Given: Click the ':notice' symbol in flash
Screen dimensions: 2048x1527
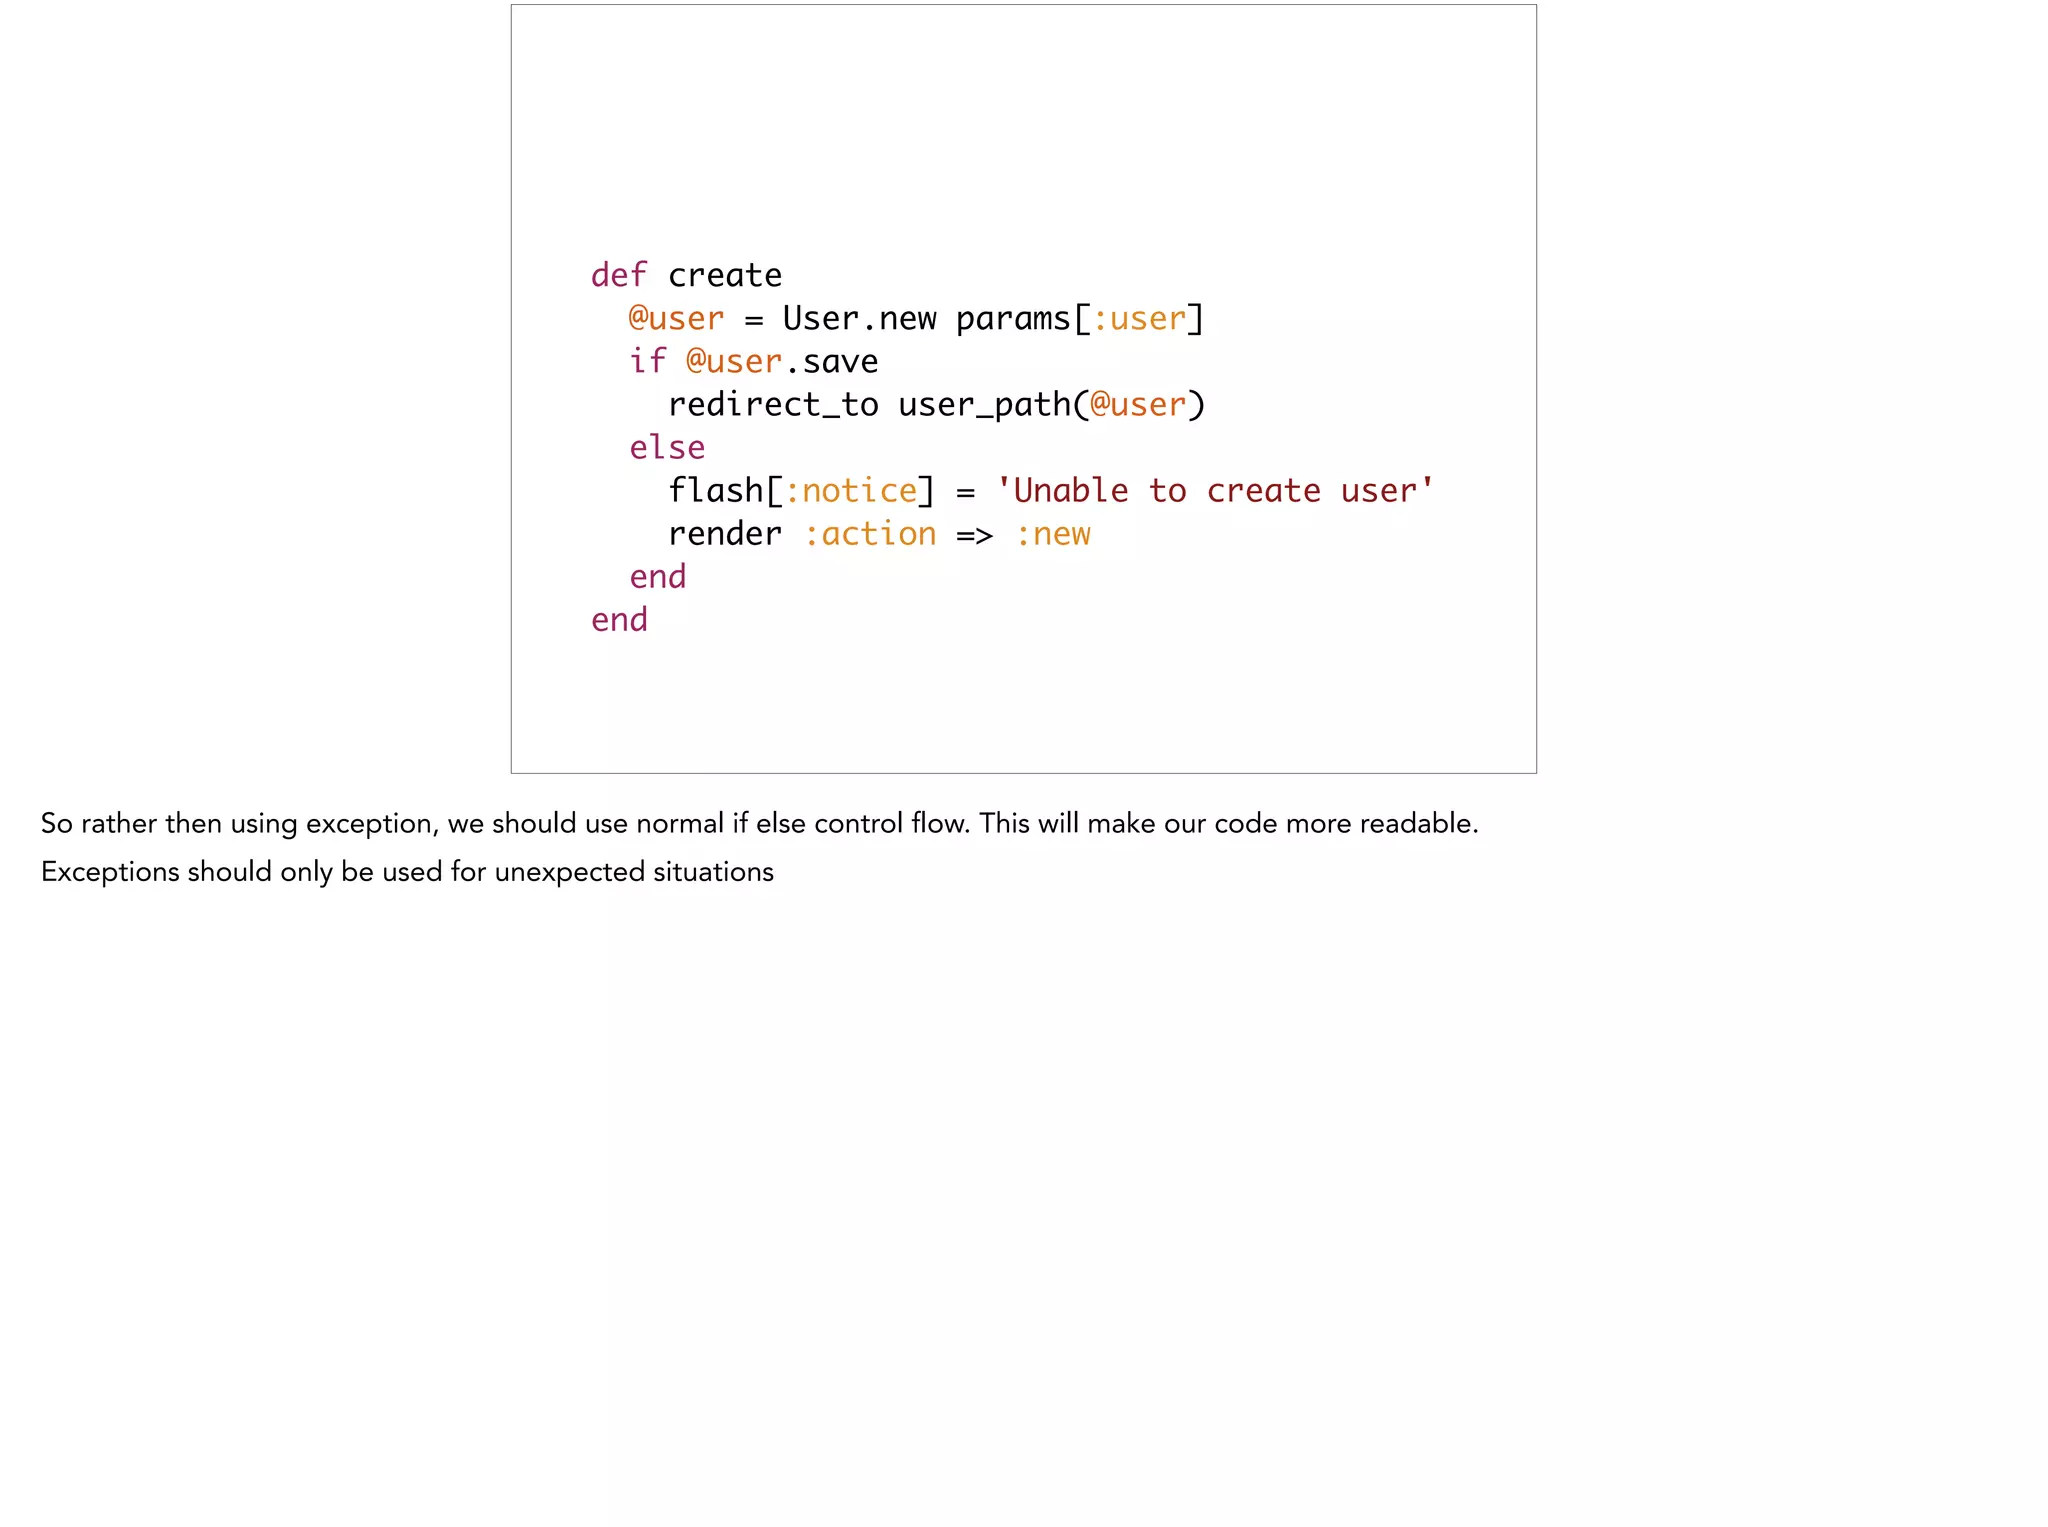Looking at the screenshot, I should [850, 490].
